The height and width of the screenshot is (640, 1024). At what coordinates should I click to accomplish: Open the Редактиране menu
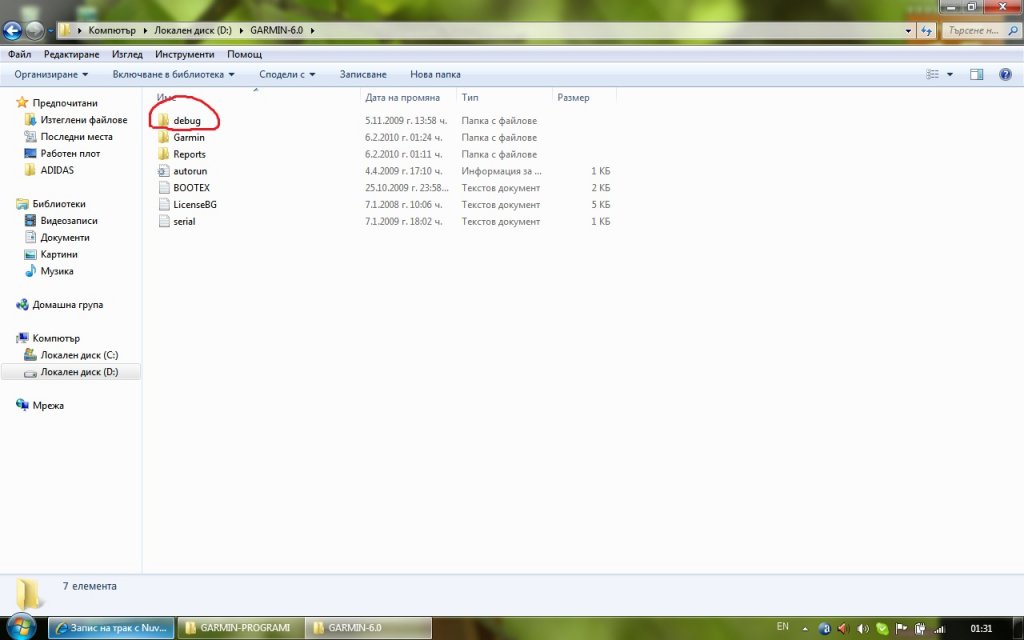coord(71,54)
